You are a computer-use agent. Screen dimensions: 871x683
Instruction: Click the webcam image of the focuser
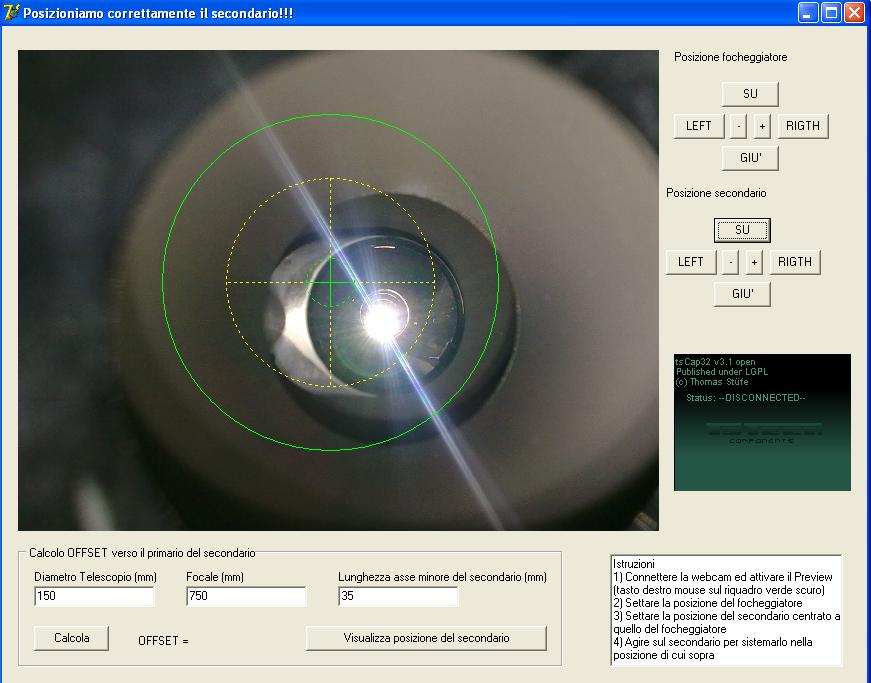(338, 290)
